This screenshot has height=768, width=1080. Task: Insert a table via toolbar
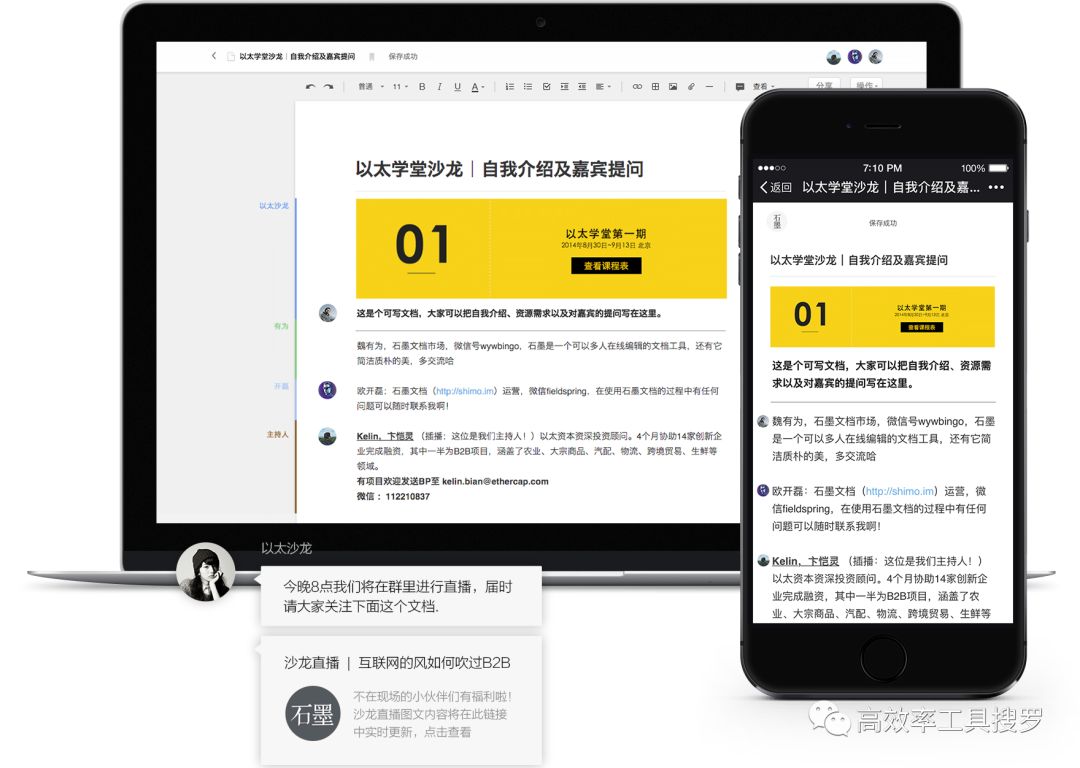coord(655,87)
